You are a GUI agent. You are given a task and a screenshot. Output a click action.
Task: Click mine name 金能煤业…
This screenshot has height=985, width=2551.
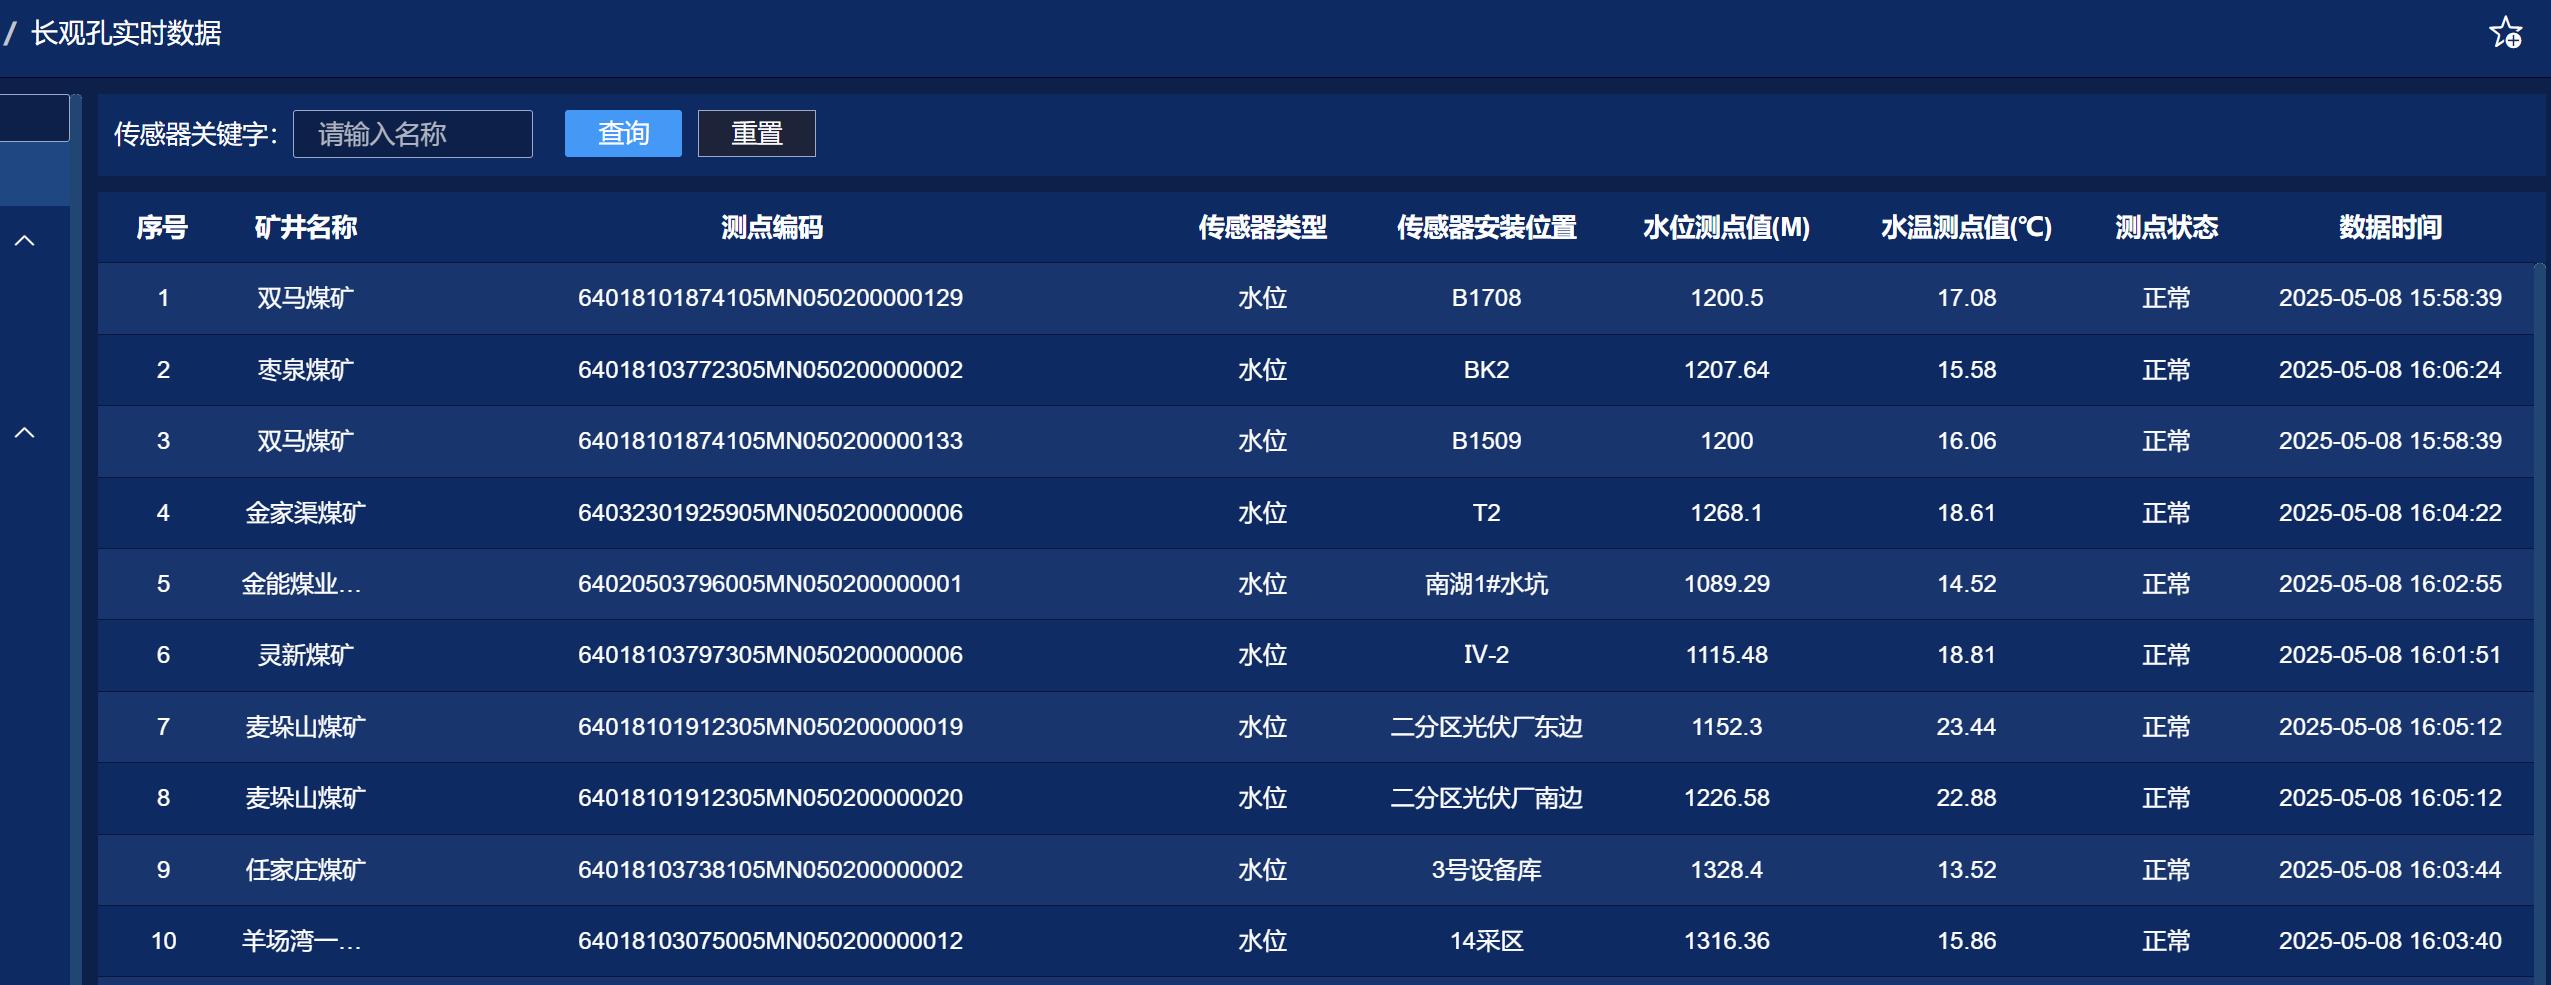302,584
